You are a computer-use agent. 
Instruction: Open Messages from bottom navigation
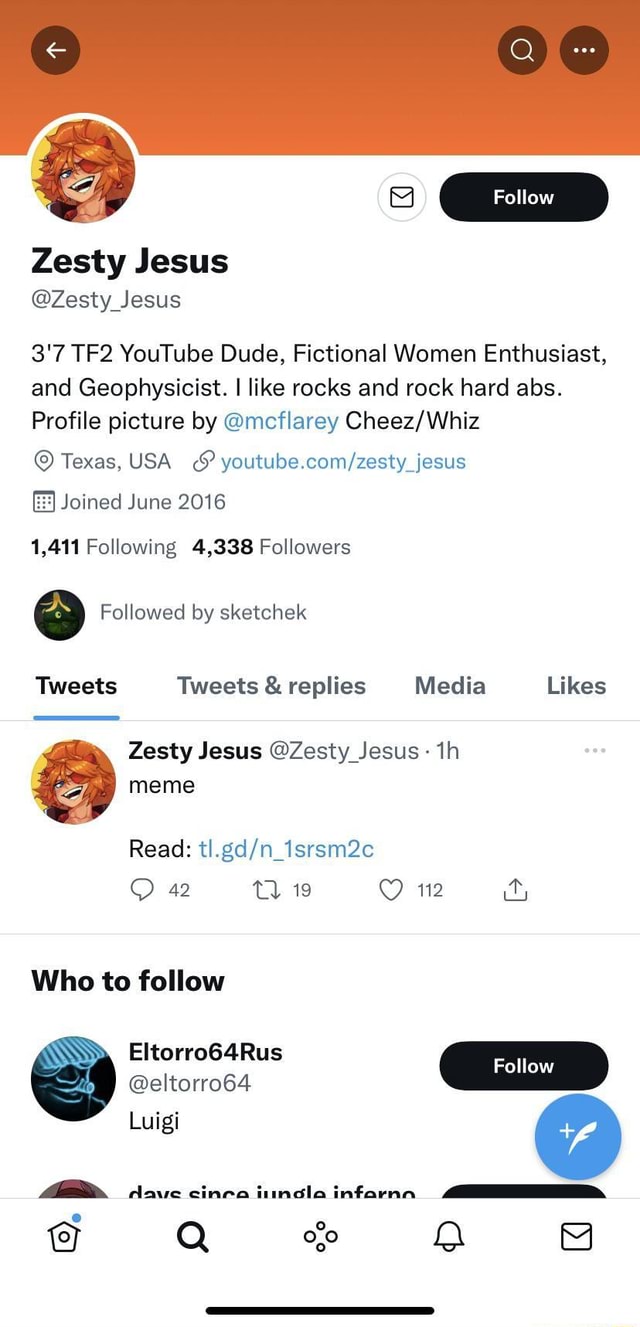[575, 1236]
